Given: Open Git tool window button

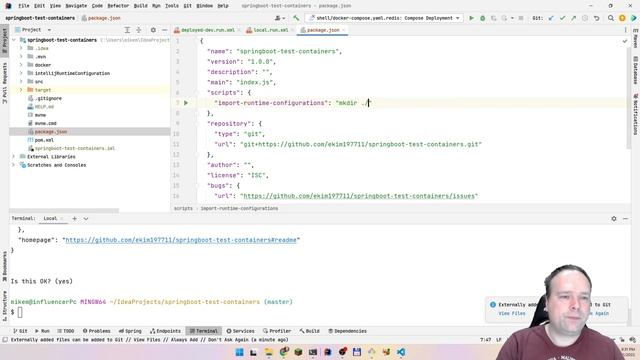Looking at the screenshot, I should pyautogui.click(x=20, y=331).
